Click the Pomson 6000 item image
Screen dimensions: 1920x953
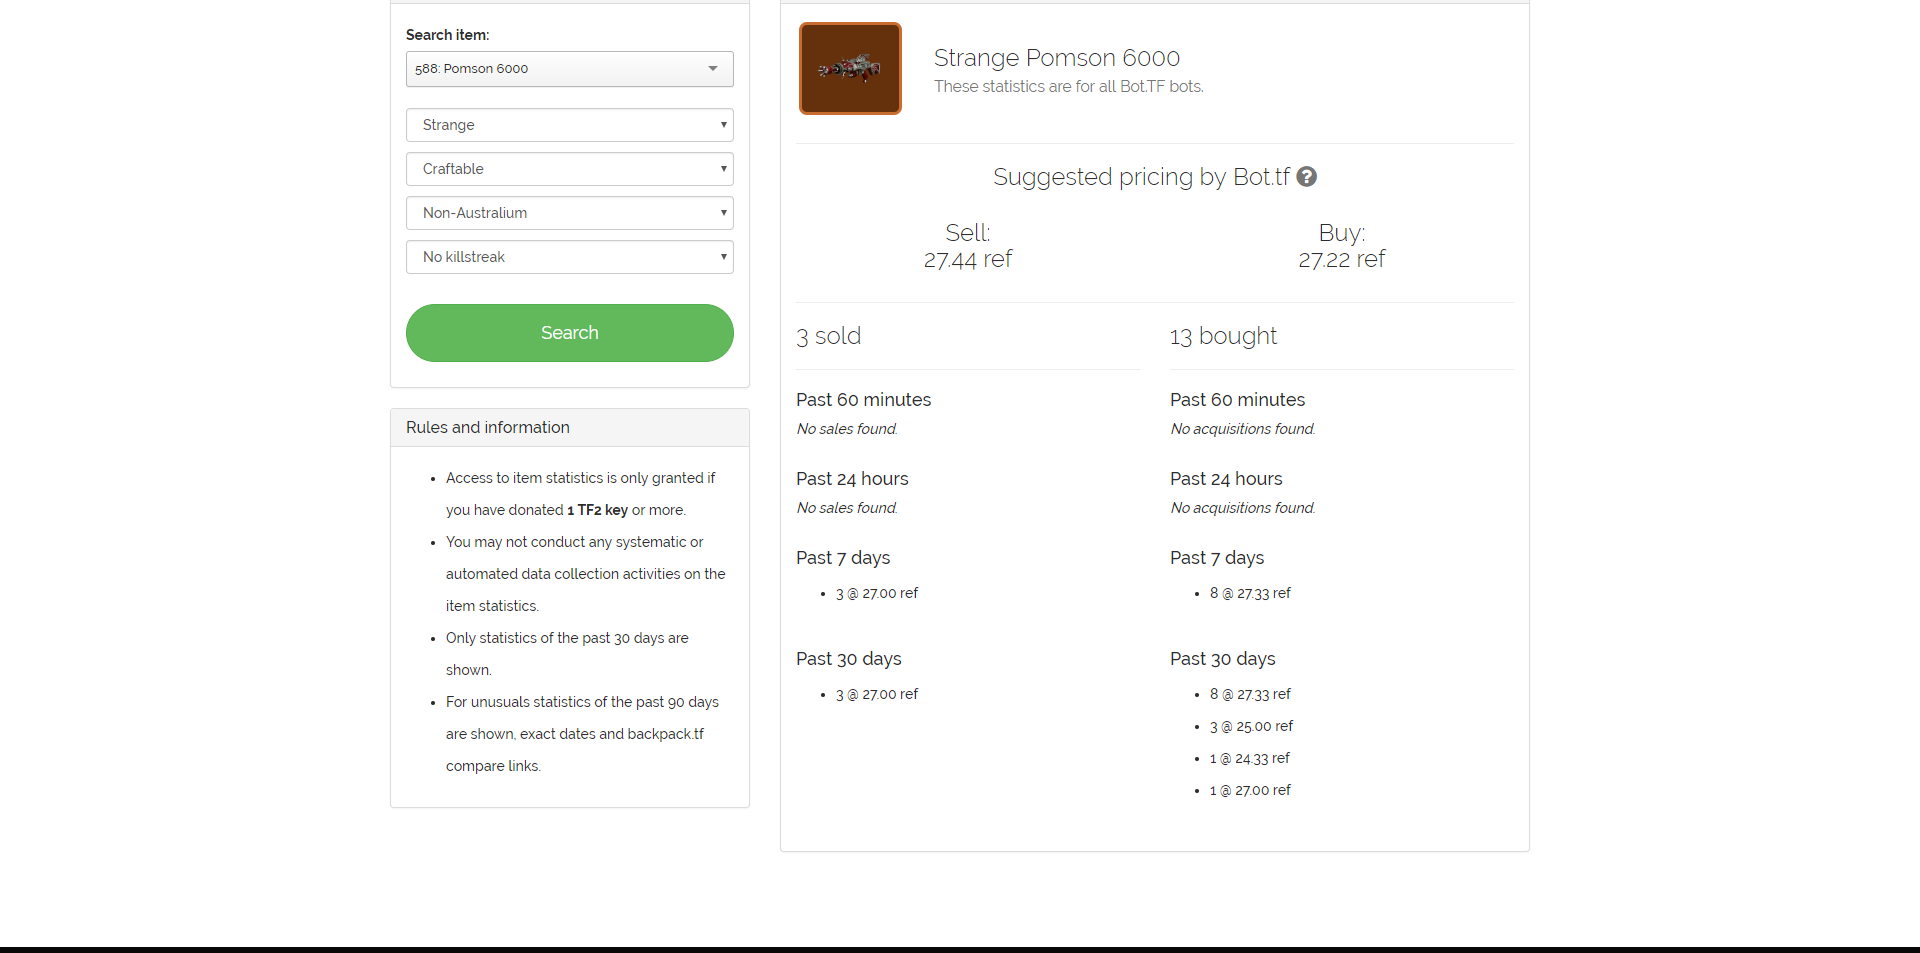850,68
